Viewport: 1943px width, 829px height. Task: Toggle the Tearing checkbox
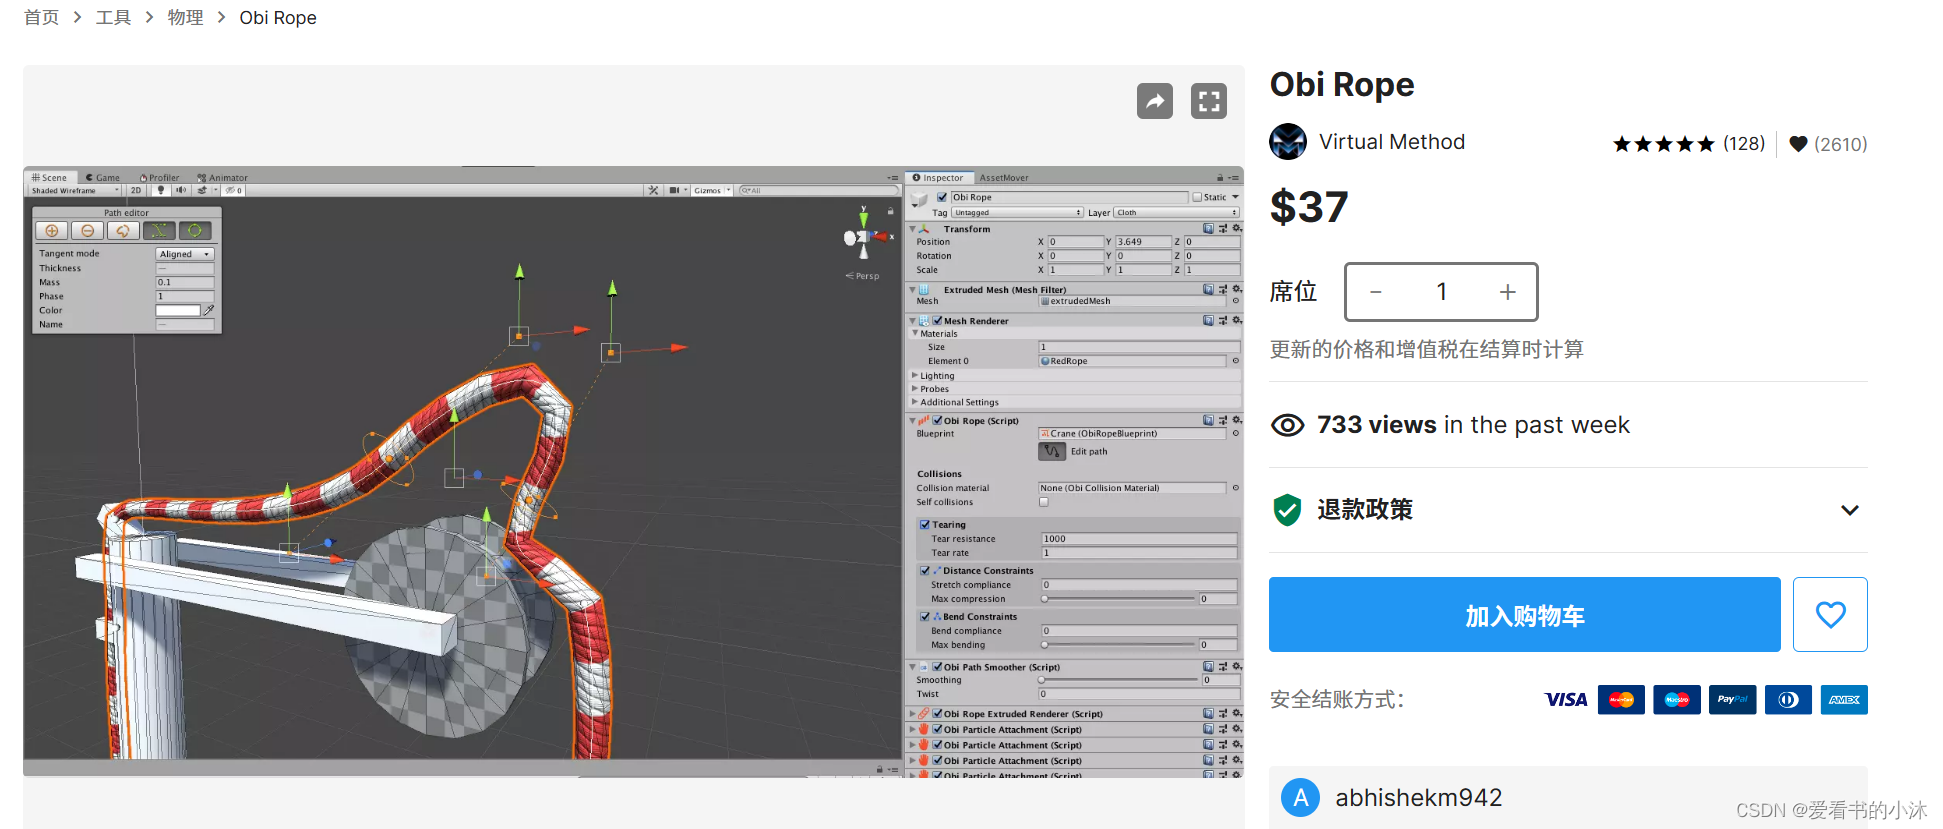click(925, 525)
